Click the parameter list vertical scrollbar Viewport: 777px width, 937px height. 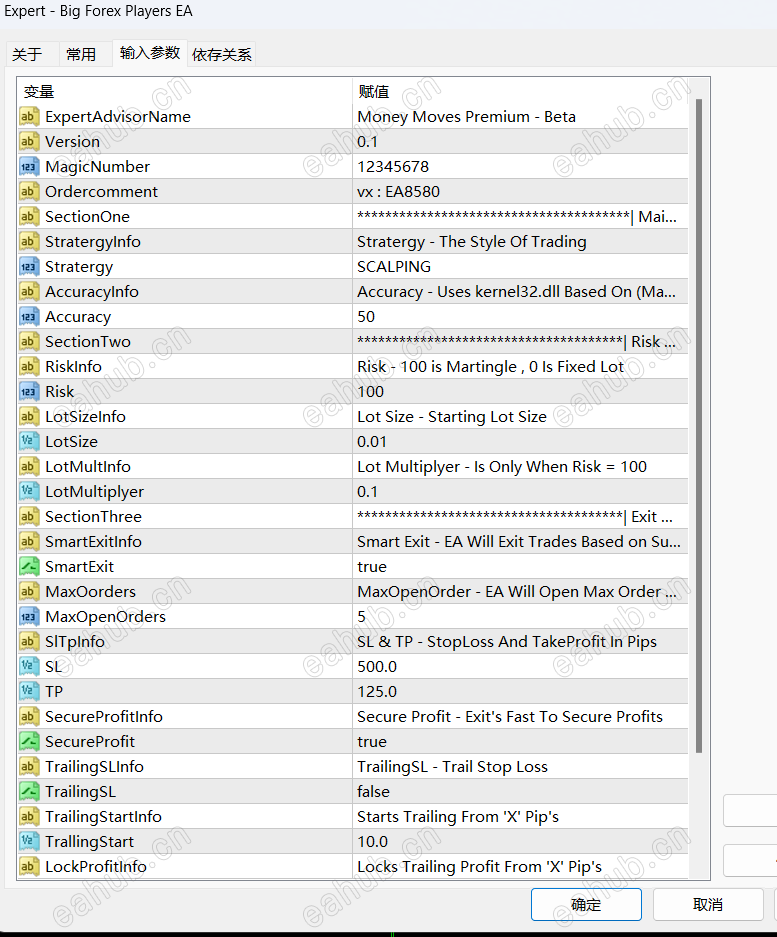click(699, 425)
